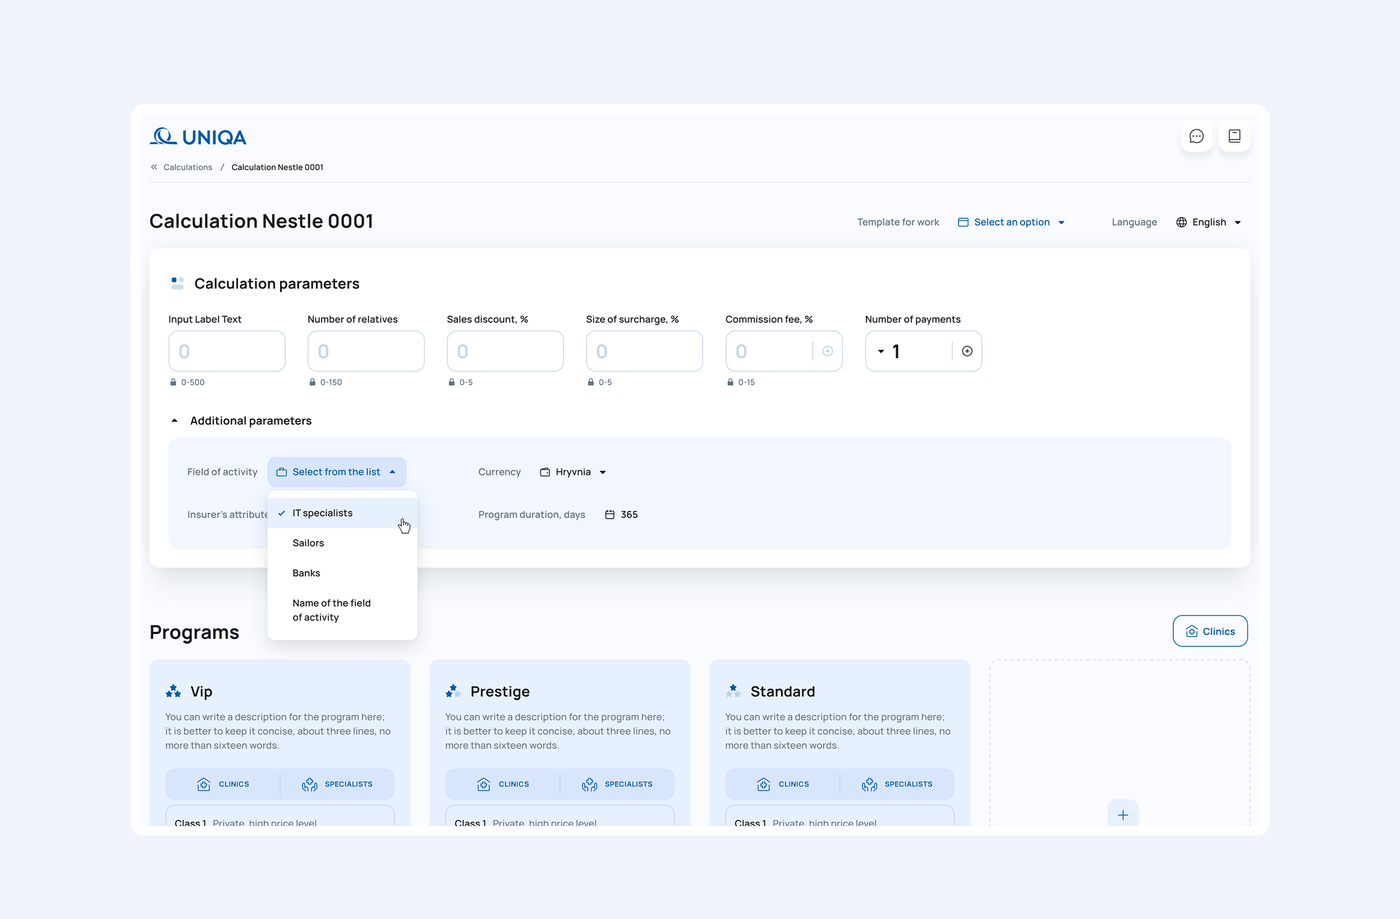Open the Hryvnia currency dropdown

point(573,472)
